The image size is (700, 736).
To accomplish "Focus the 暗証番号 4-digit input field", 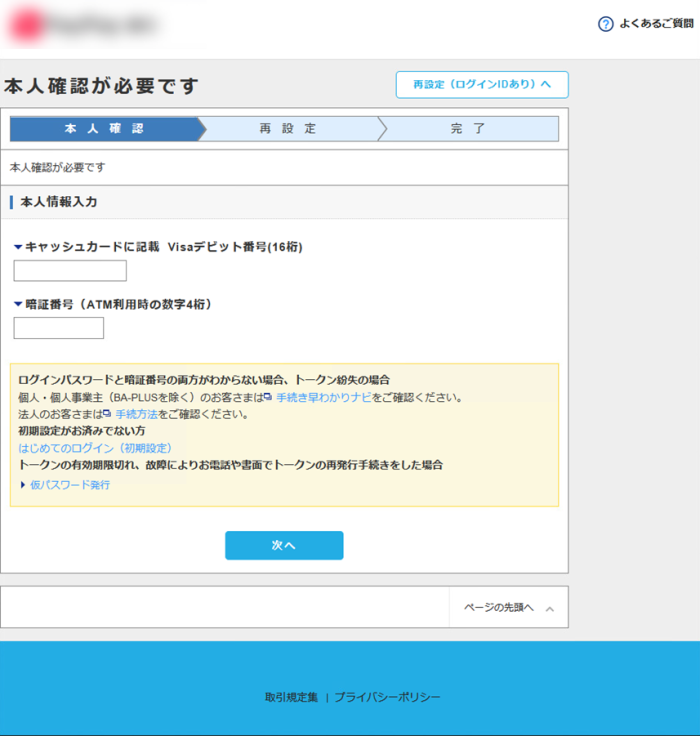I will (x=59, y=328).
